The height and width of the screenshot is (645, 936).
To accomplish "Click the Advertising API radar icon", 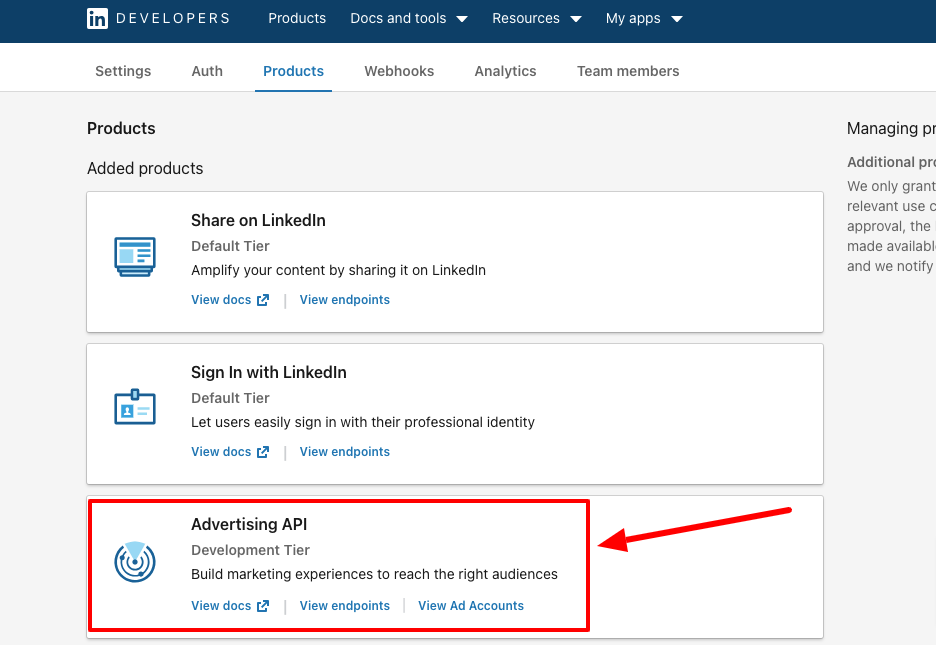I will tap(135, 561).
